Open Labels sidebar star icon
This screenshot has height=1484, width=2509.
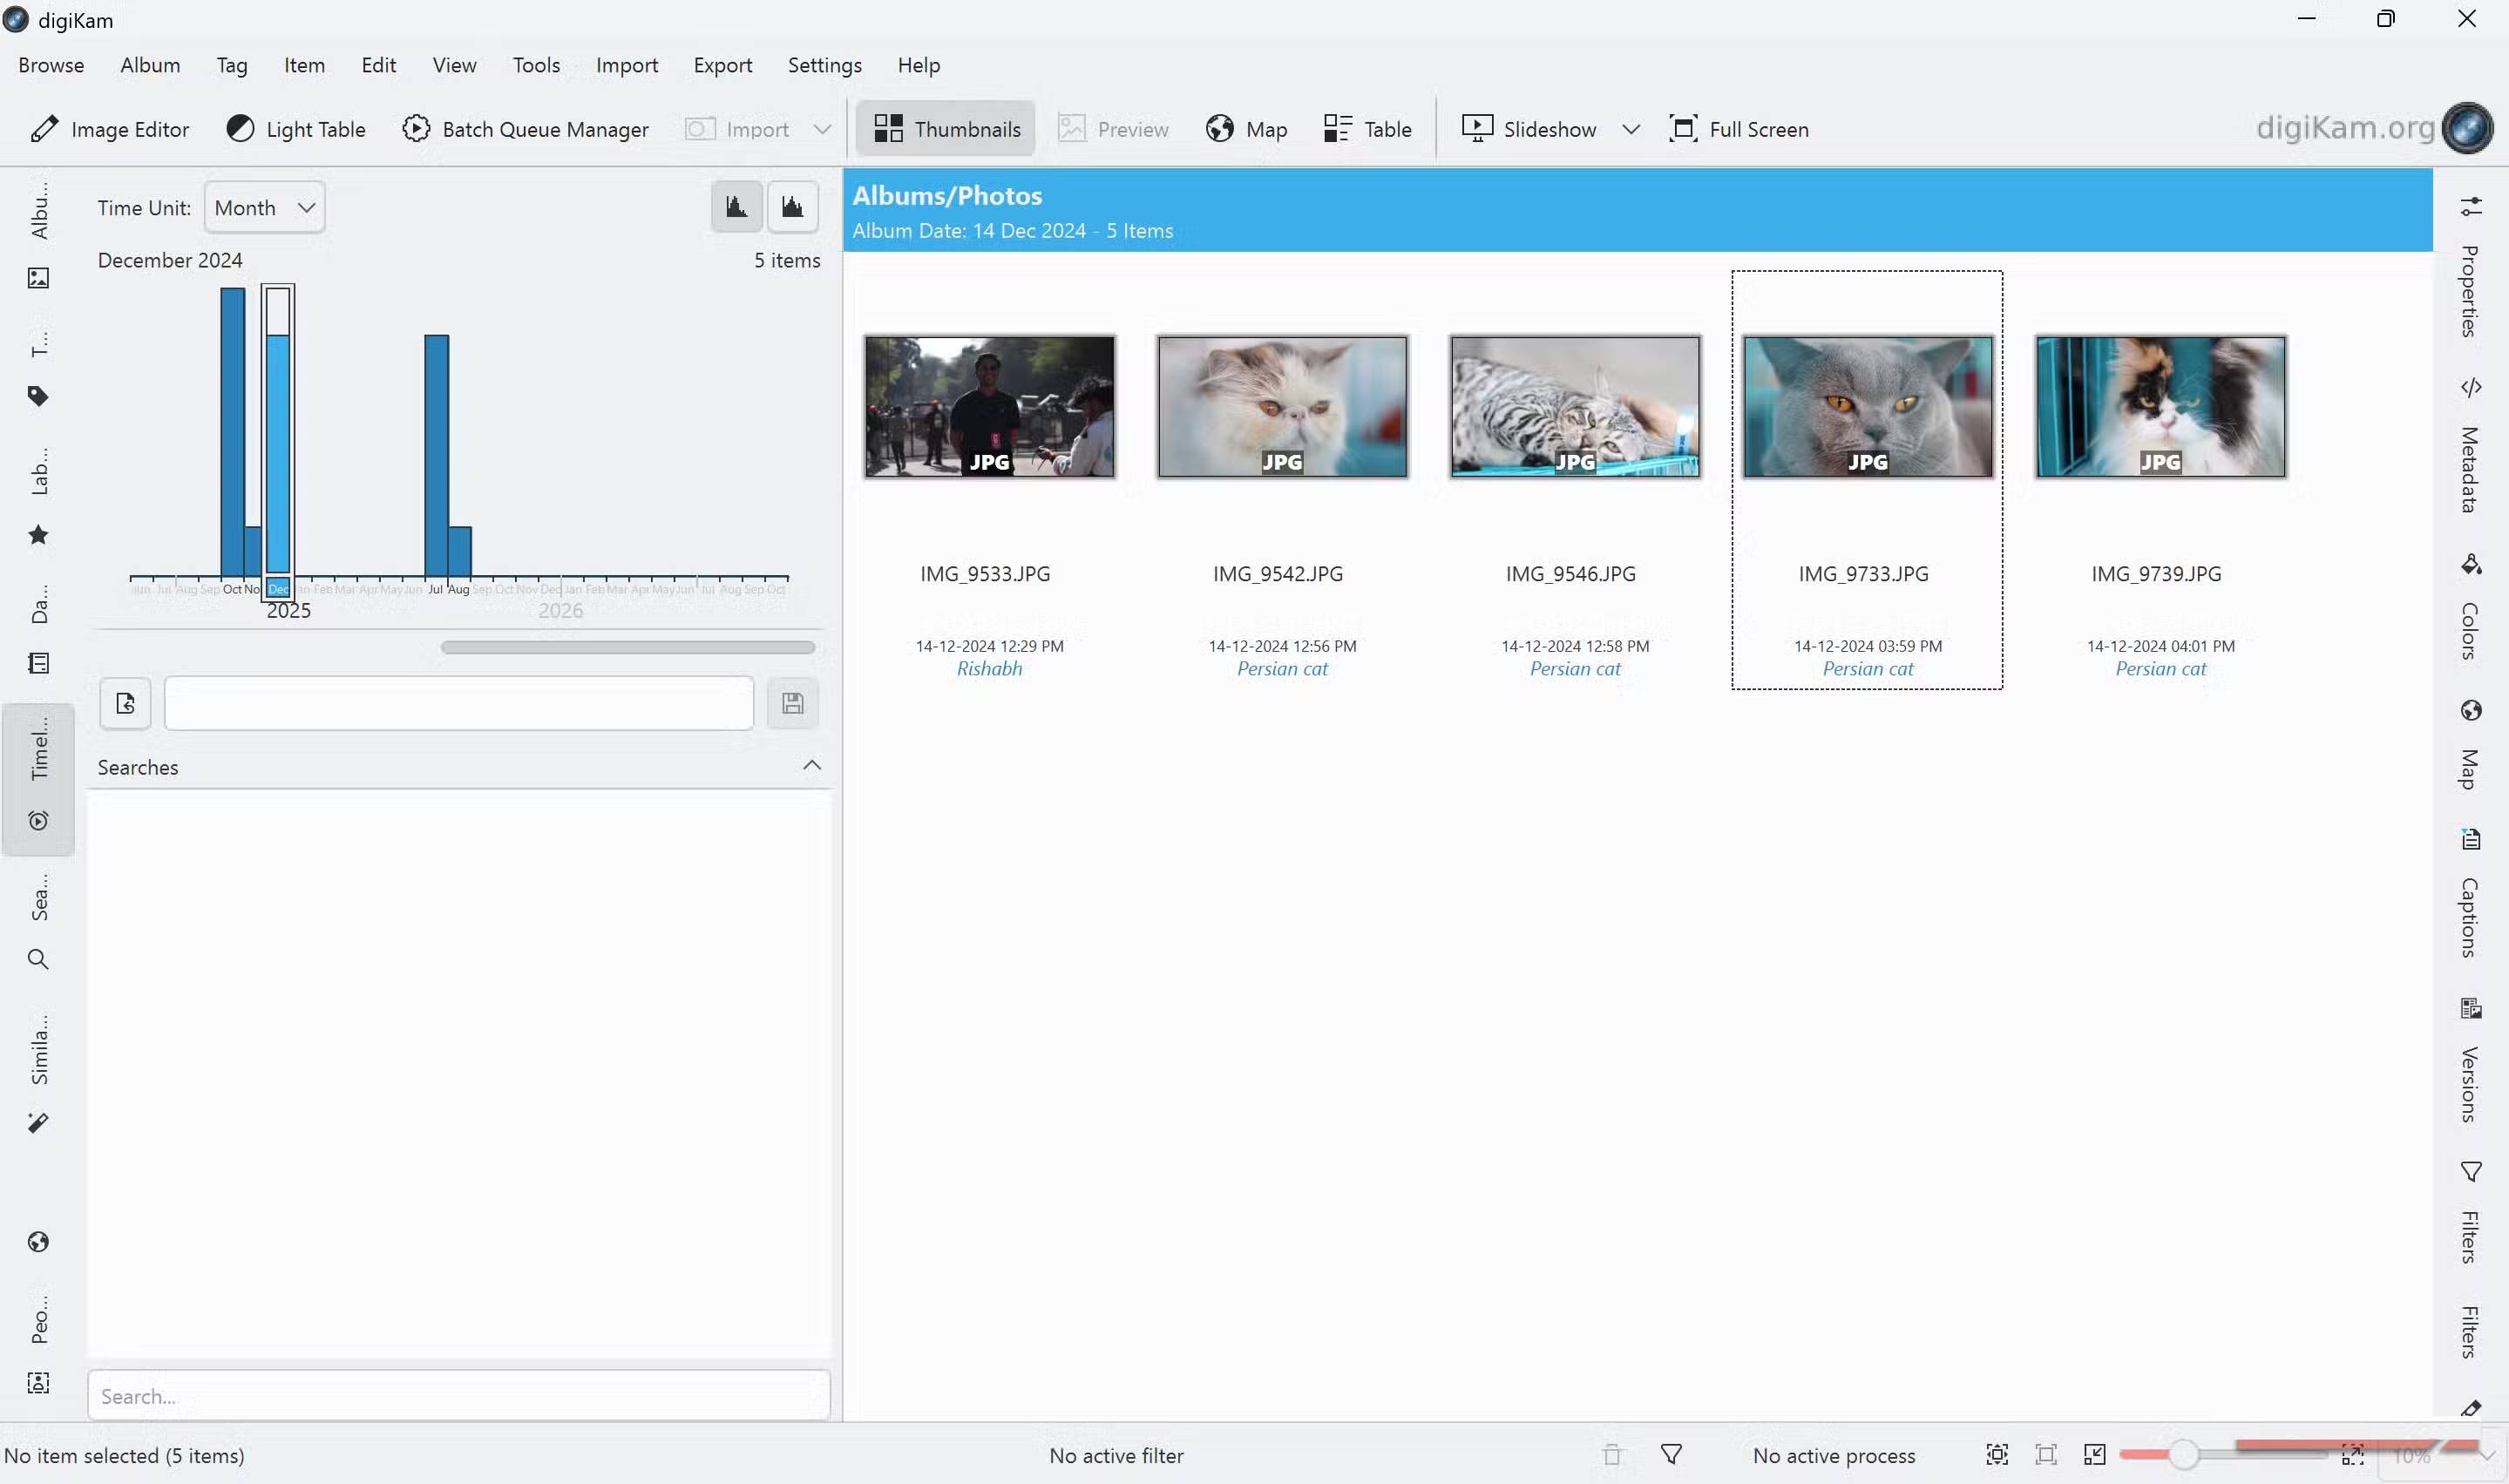click(38, 535)
